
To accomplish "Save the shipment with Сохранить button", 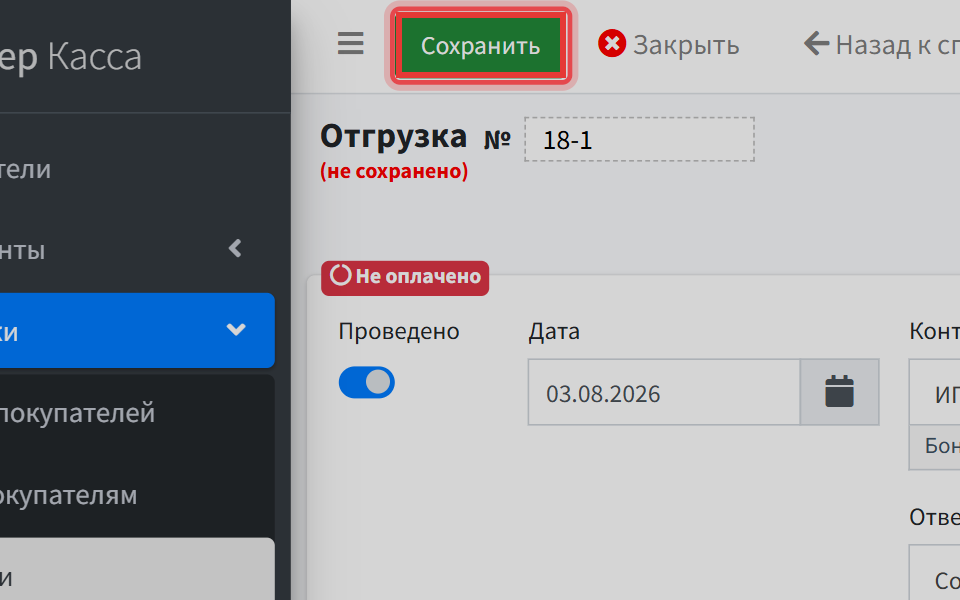I will pos(481,45).
